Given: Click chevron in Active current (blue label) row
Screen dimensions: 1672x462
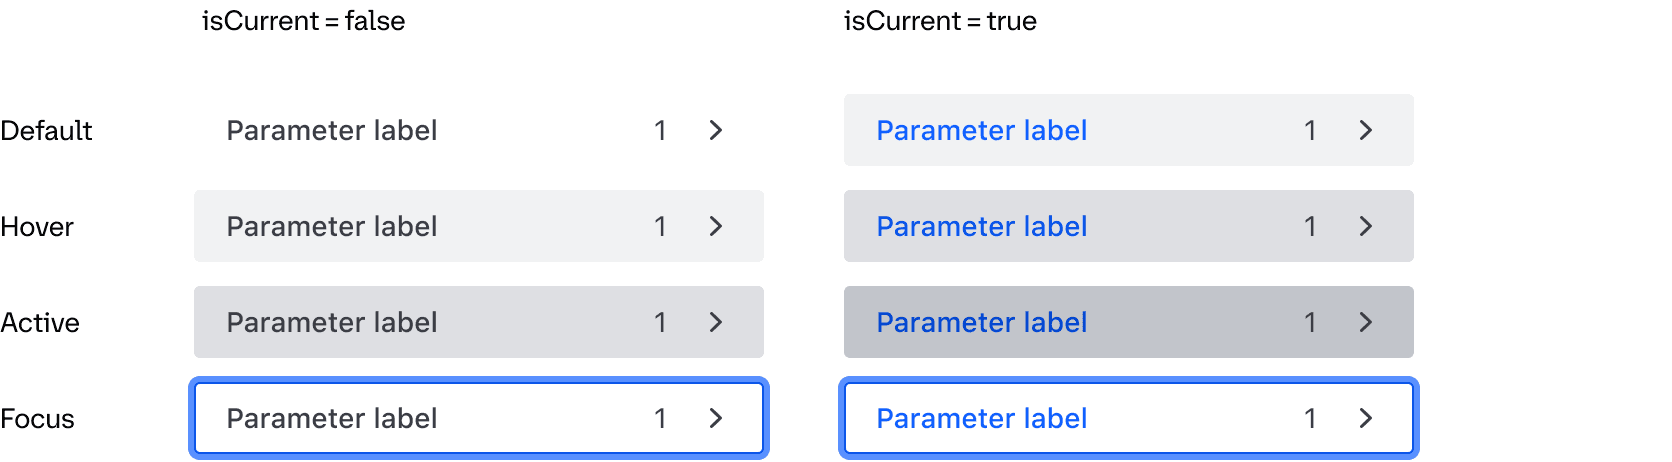Looking at the screenshot, I should pyautogui.click(x=1365, y=322).
